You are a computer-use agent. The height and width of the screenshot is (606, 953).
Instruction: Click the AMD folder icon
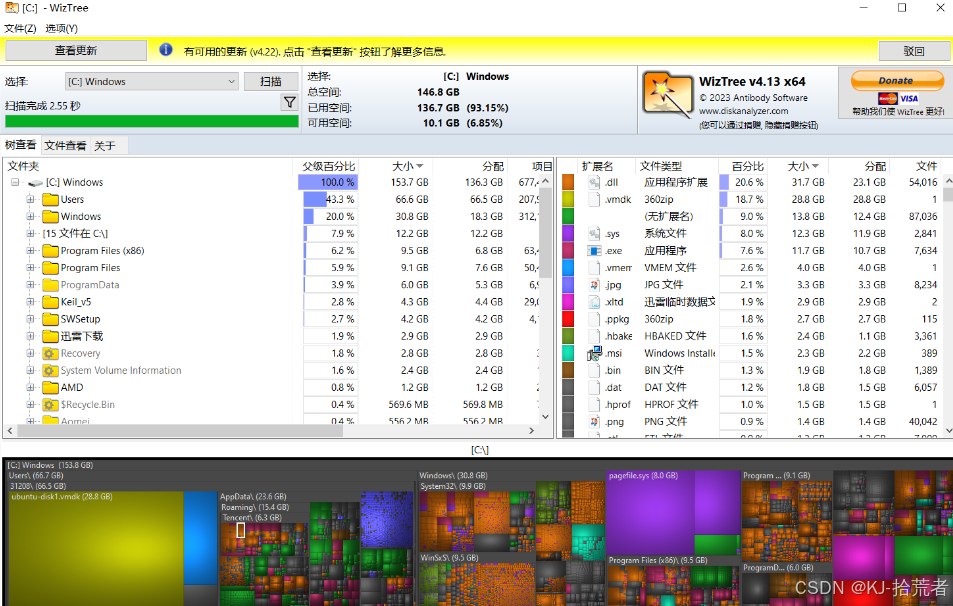[50, 387]
